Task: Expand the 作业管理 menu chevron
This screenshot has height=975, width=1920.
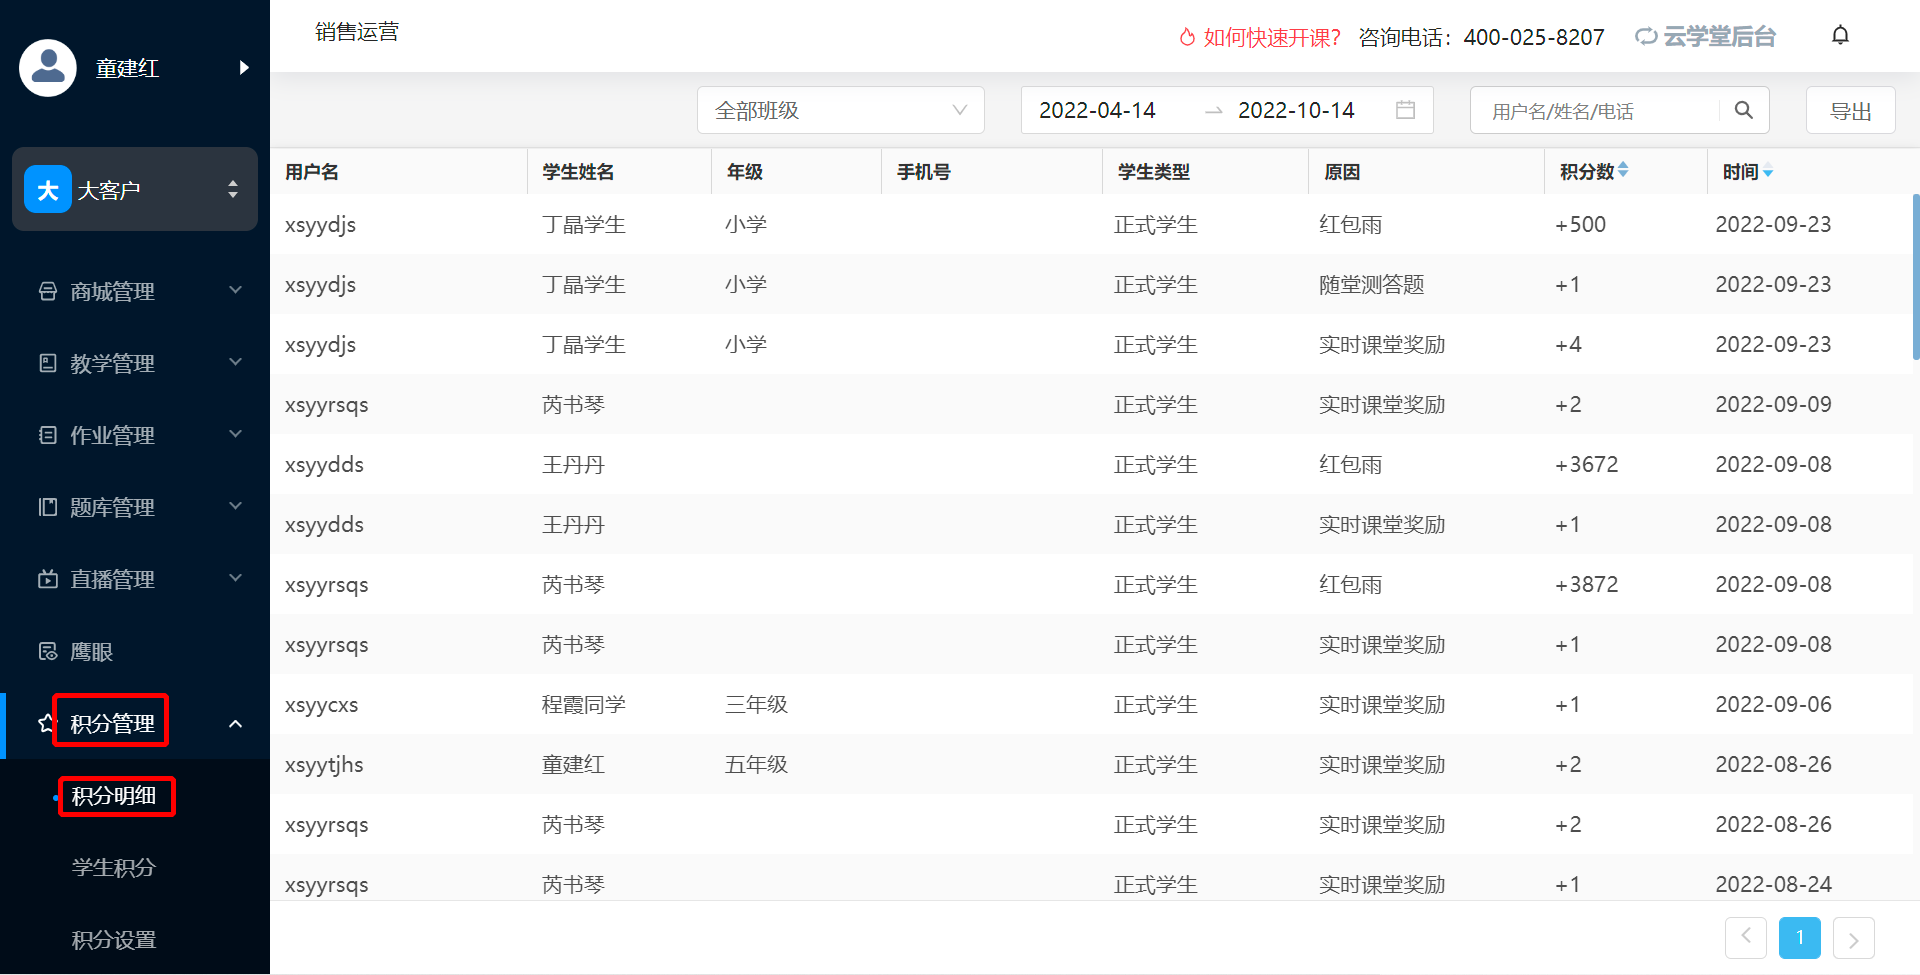Action: (x=236, y=434)
